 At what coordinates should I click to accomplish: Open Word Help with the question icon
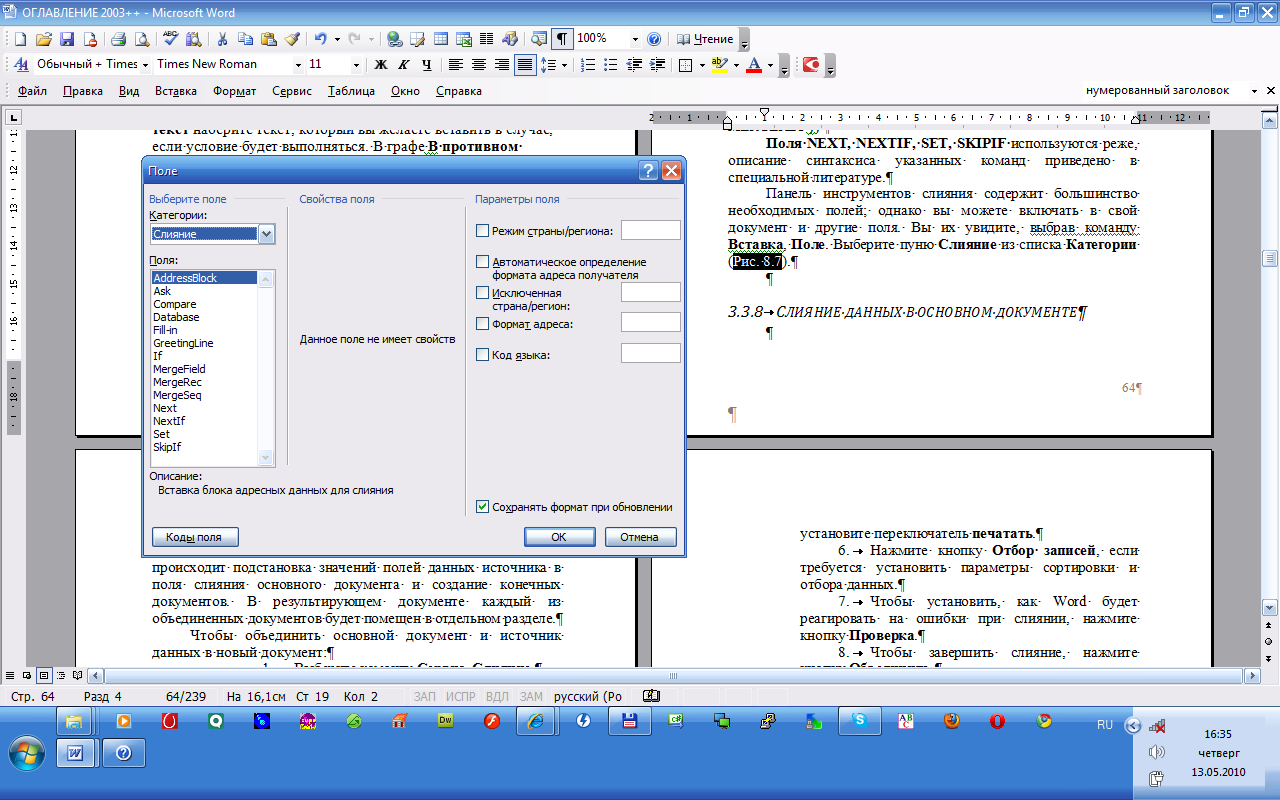[654, 39]
